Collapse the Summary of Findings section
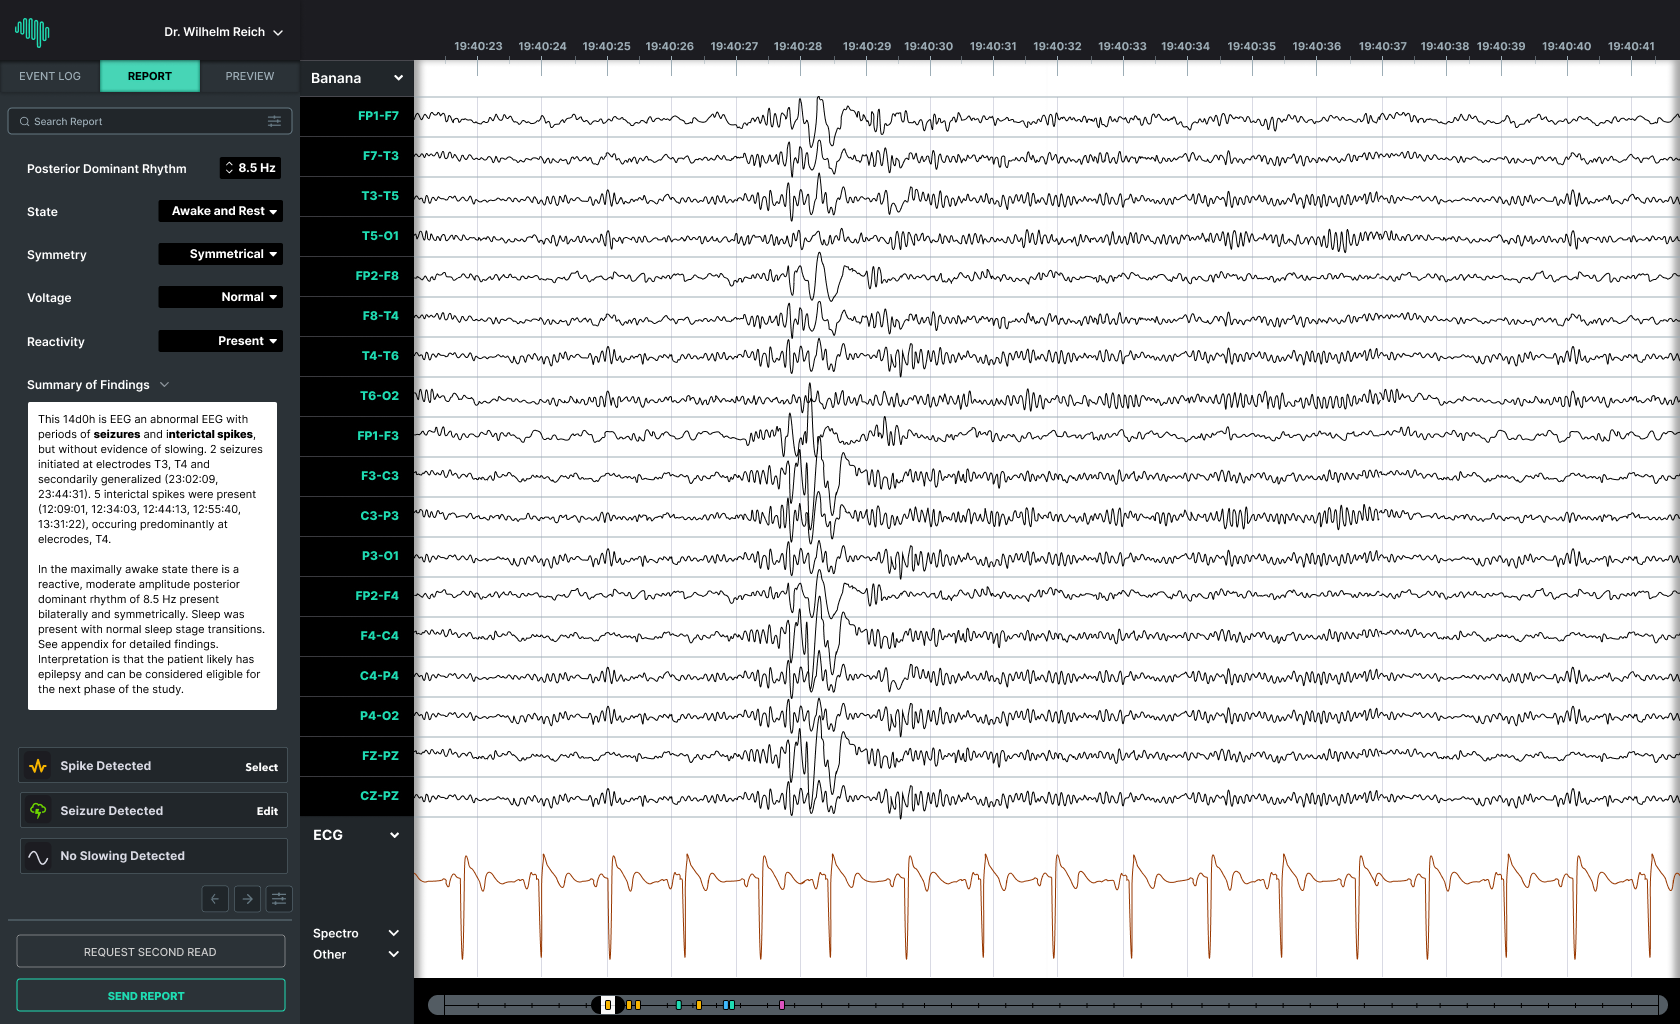 165,385
